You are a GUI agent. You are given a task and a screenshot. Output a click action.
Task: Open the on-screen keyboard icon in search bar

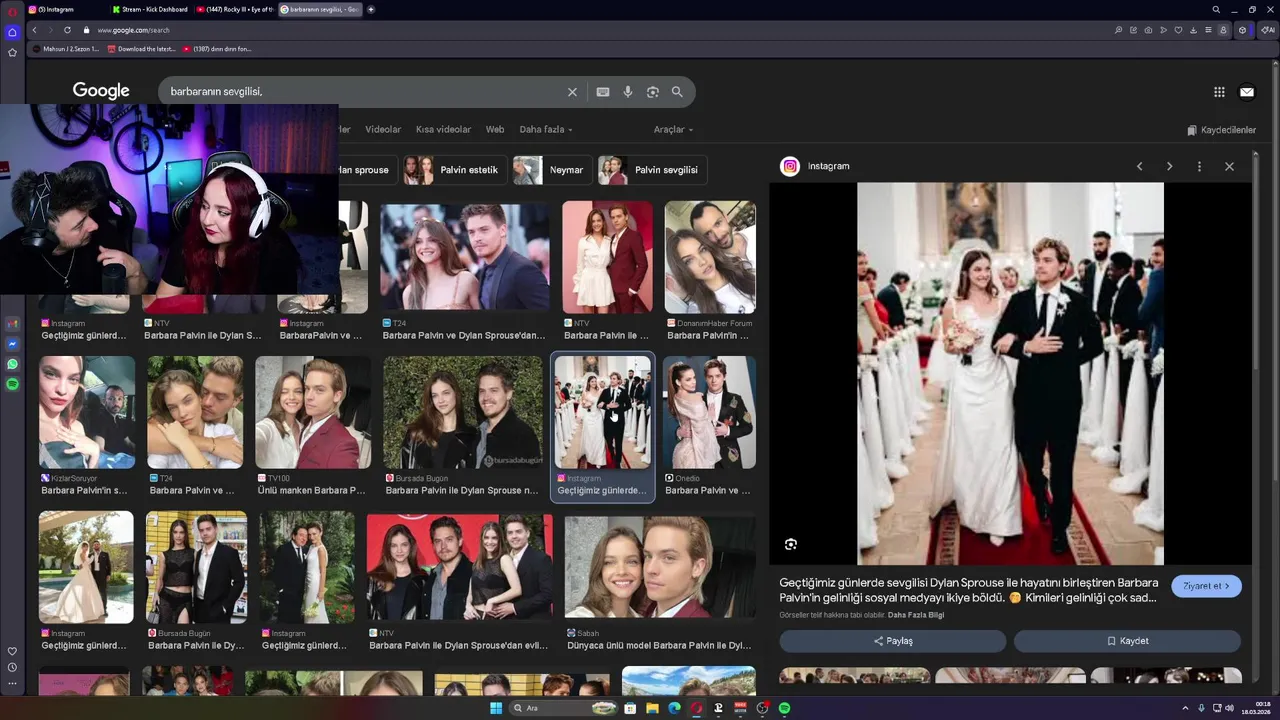pos(603,92)
